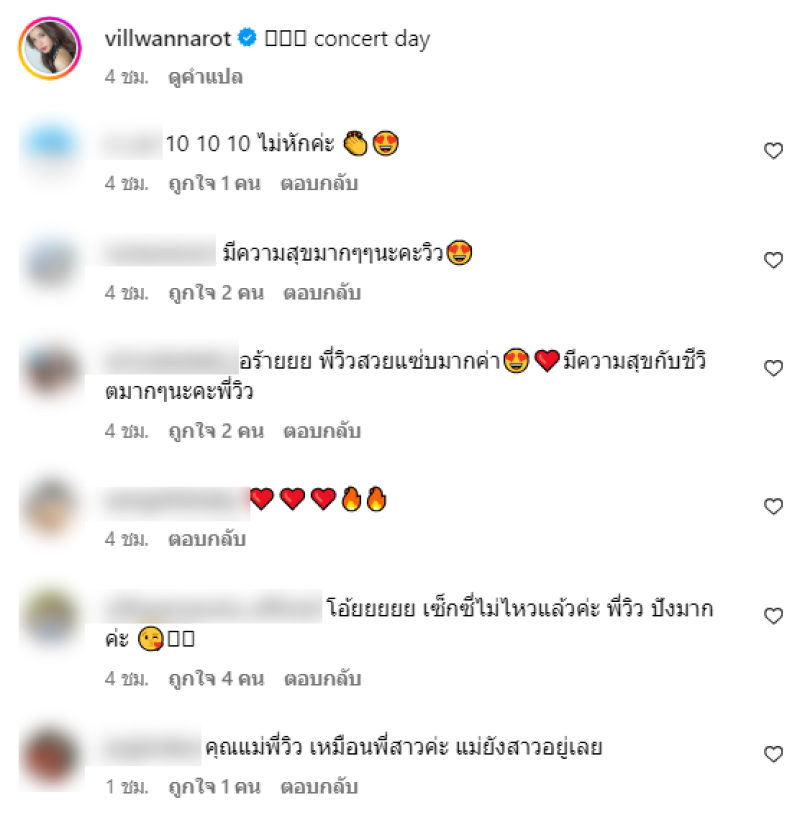The height and width of the screenshot is (818, 800).
Task: Open the villwannarot username link
Action: point(168,39)
